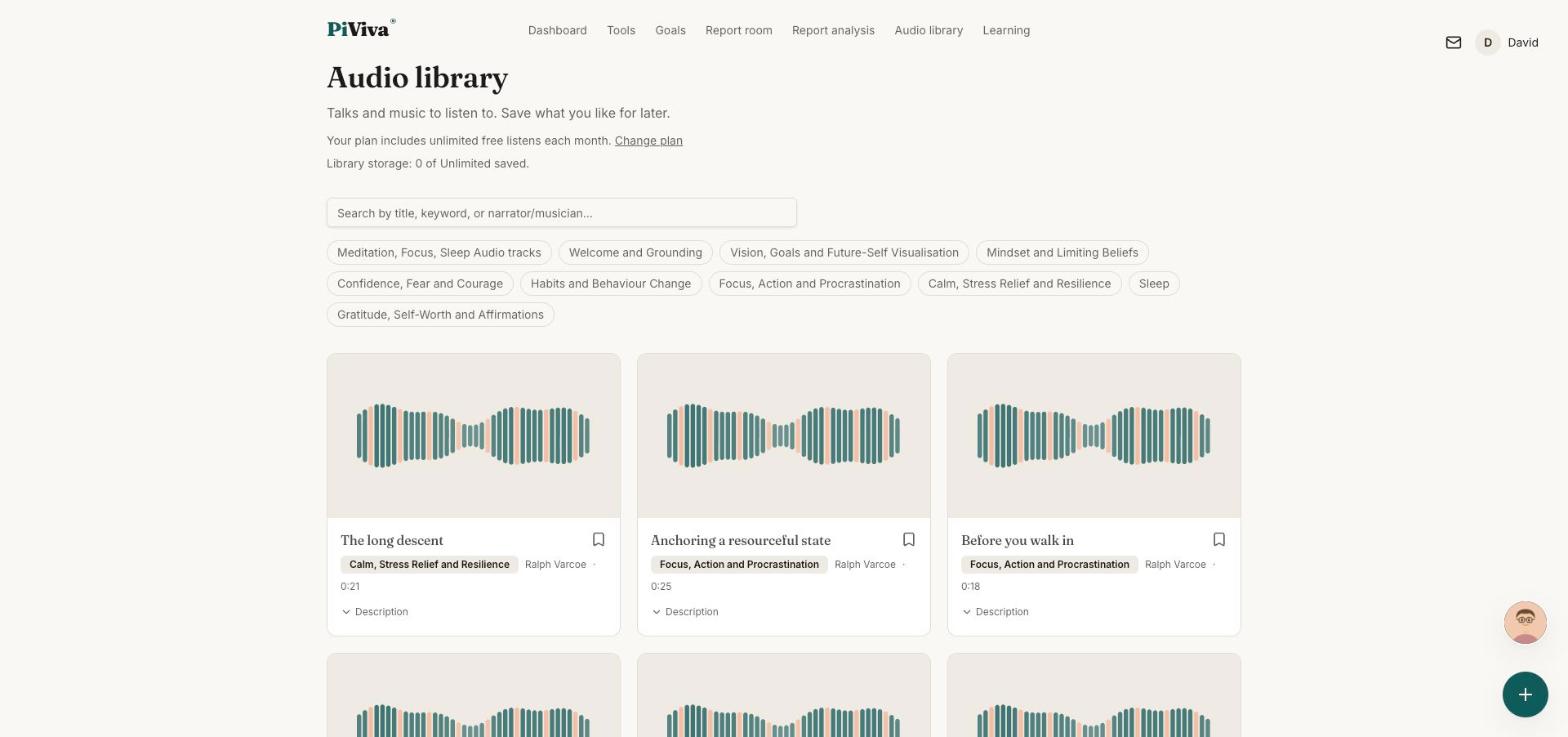Filter by Calm, Stress Relief and Resilience chip
The height and width of the screenshot is (737, 1568).
pos(1019,284)
